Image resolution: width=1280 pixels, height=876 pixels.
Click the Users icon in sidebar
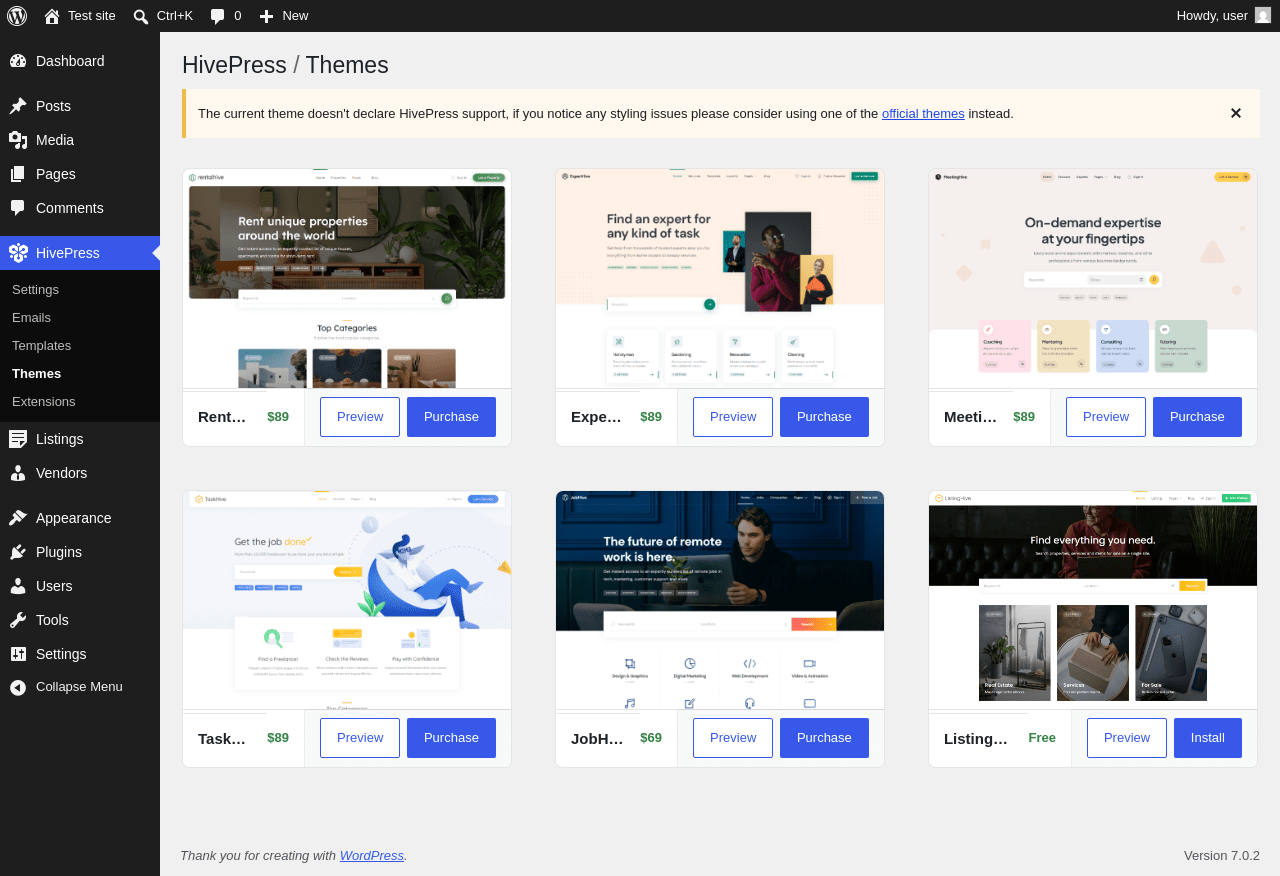click(18, 586)
